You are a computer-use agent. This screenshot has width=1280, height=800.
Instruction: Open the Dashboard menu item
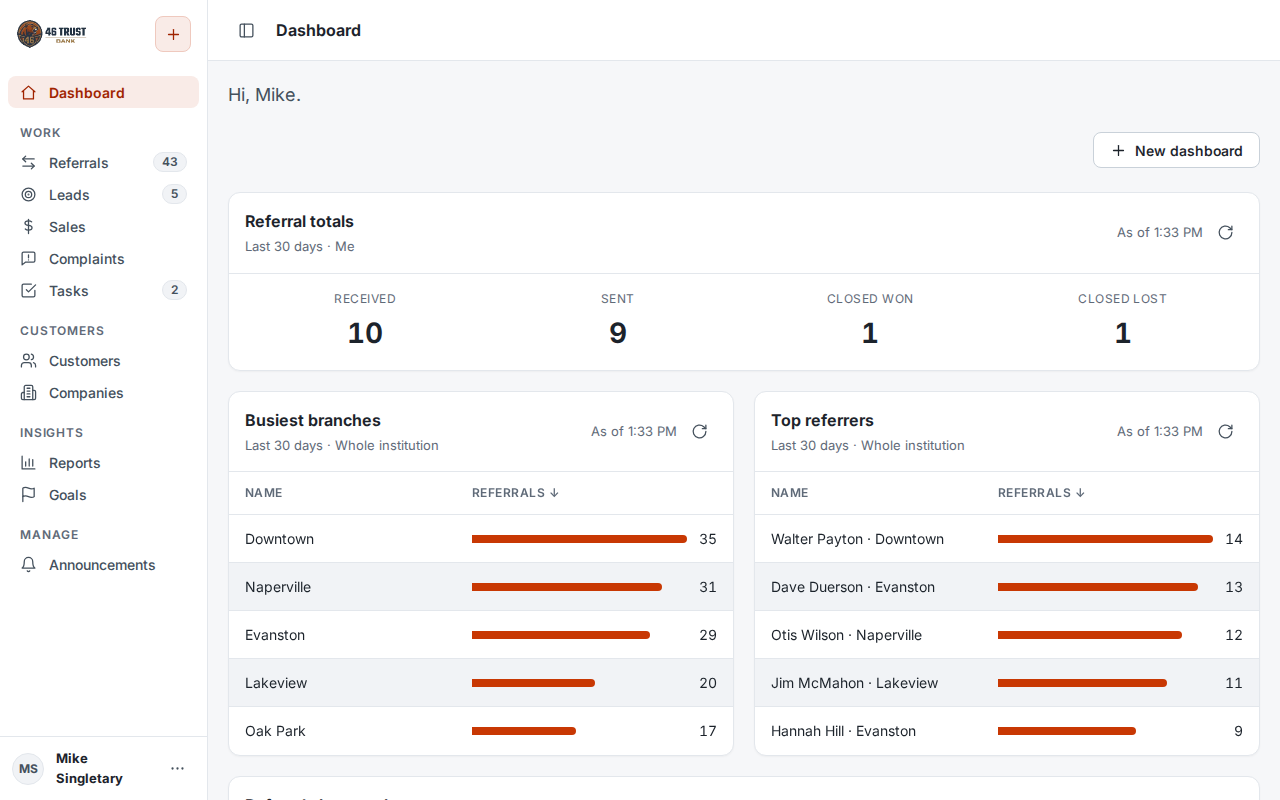point(103,92)
